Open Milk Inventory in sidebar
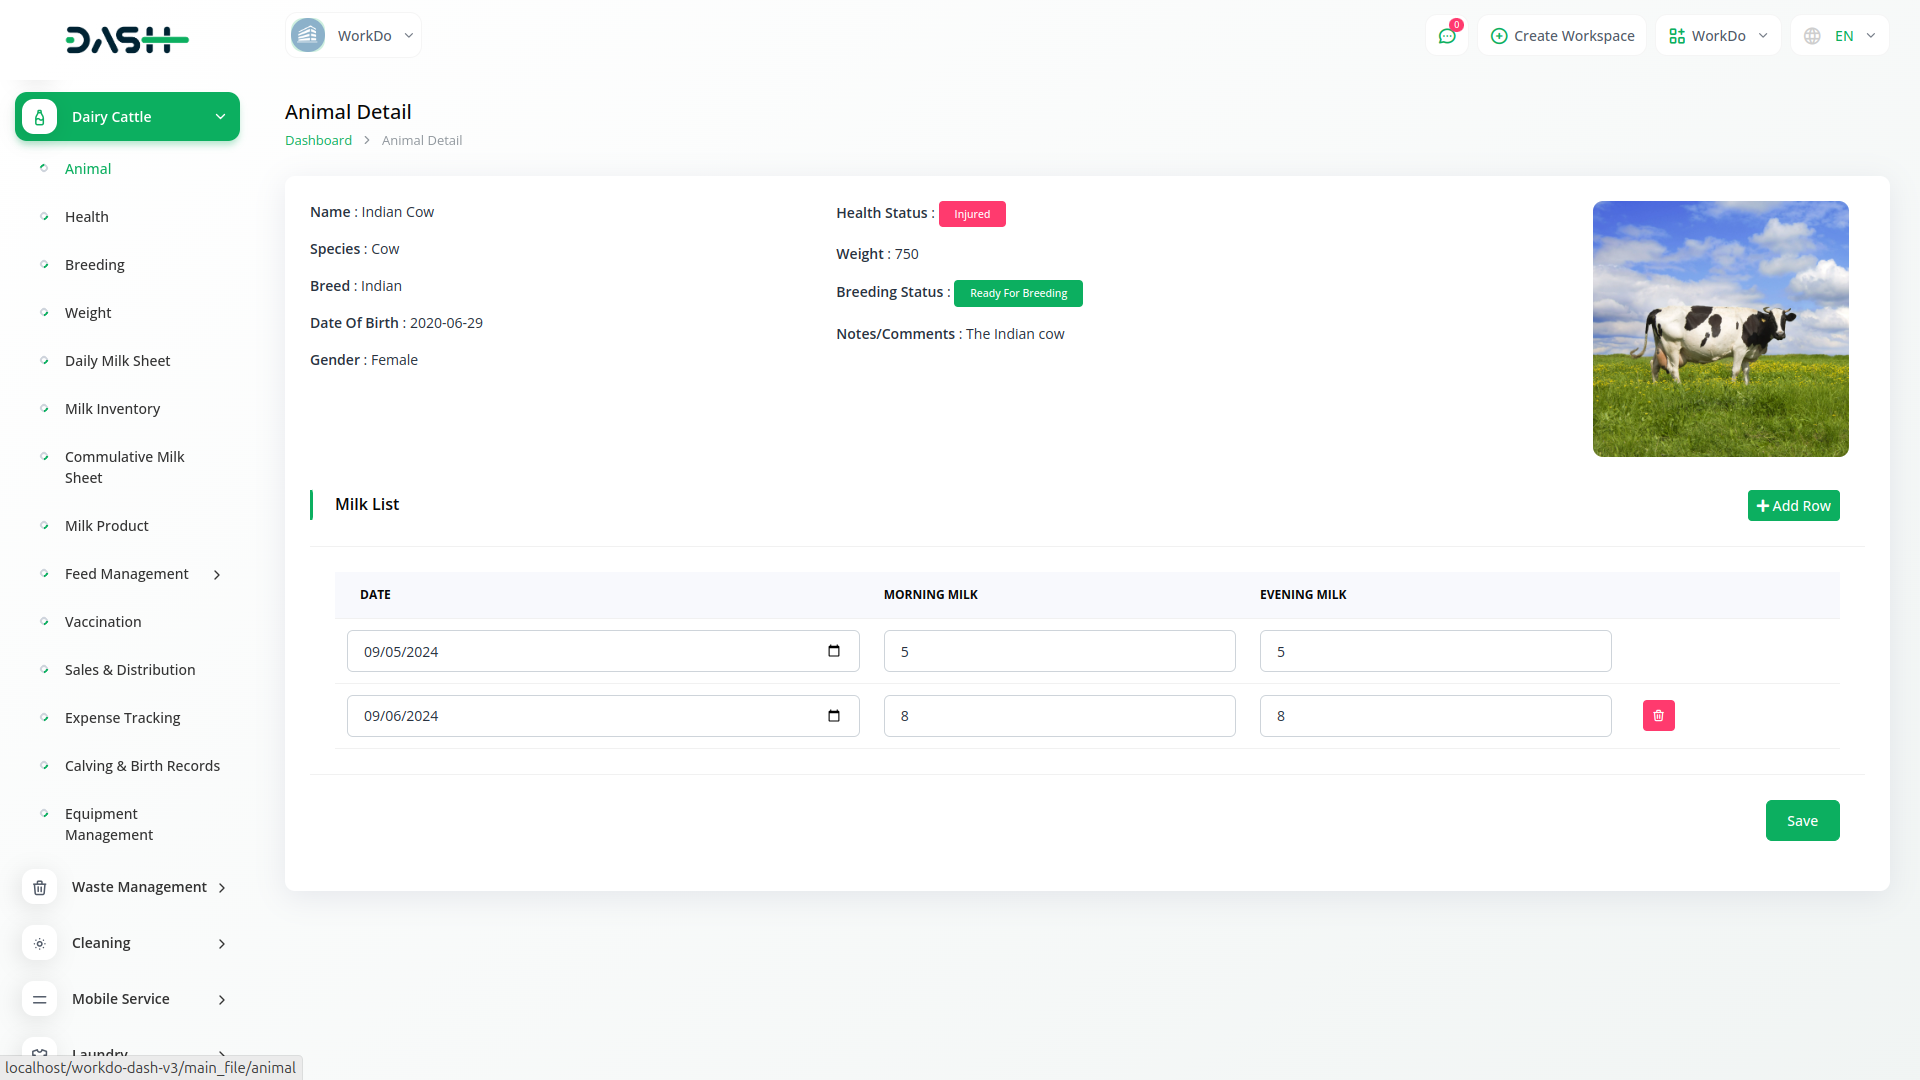 [x=112, y=409]
